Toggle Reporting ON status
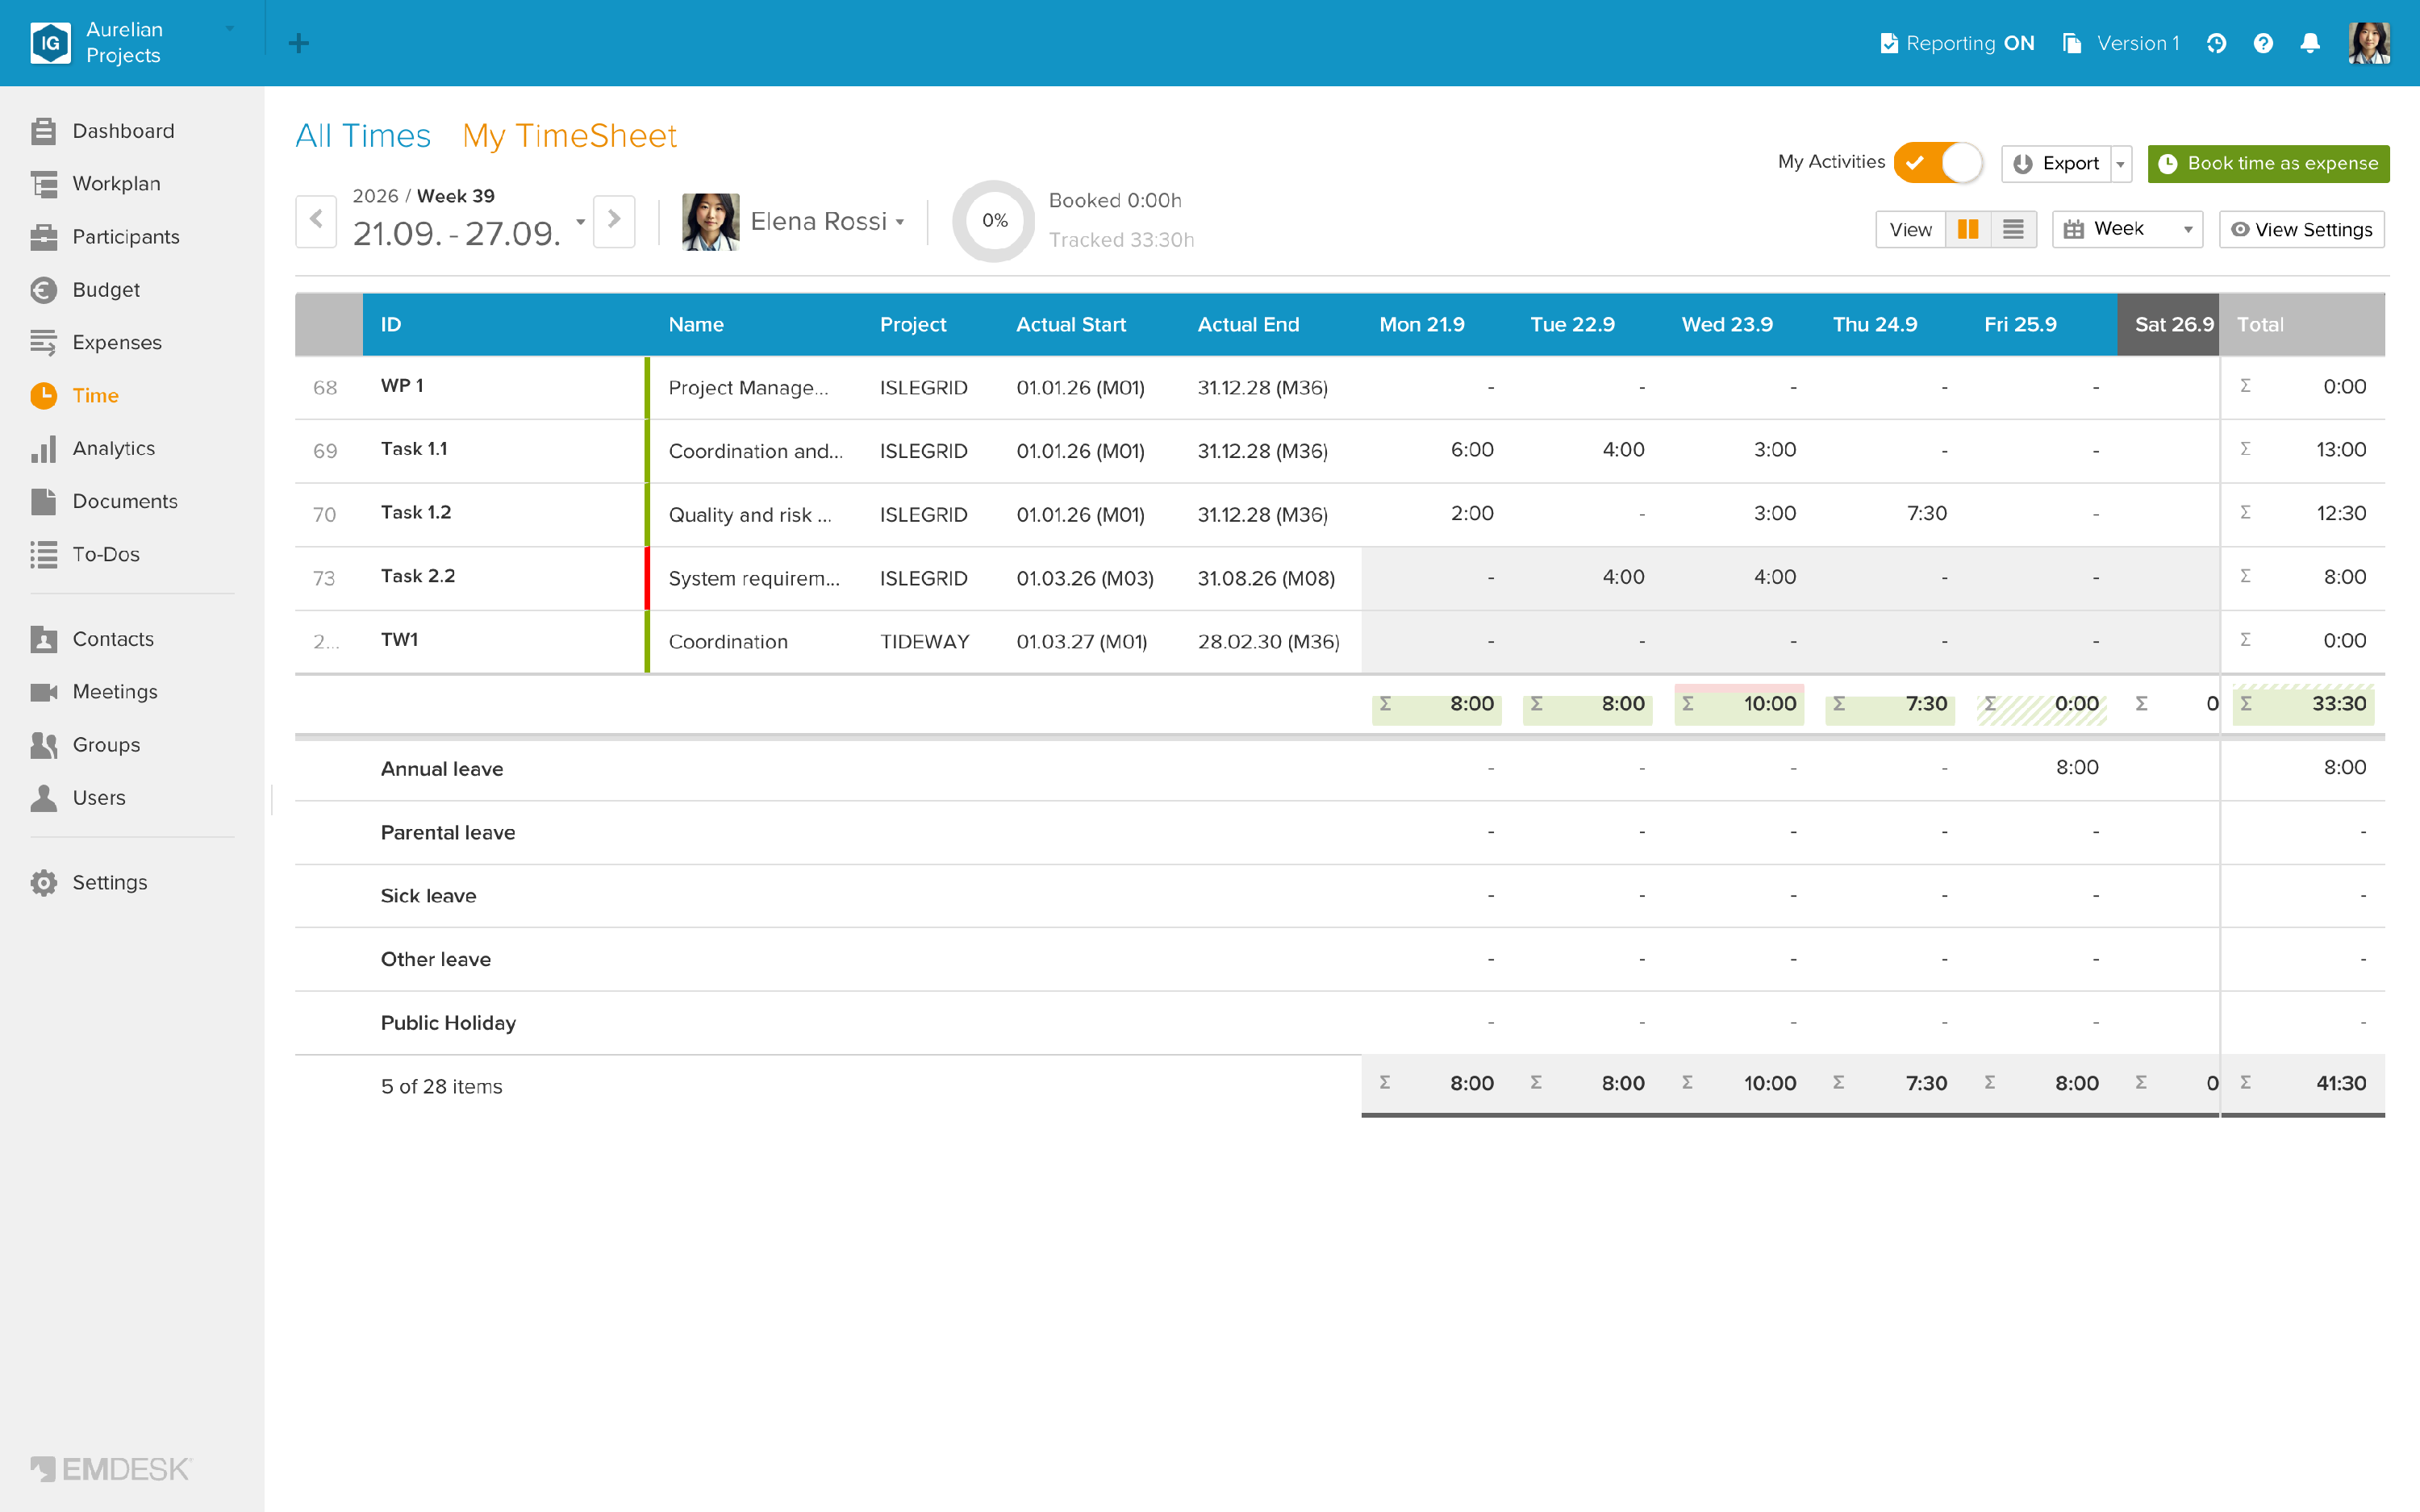This screenshot has width=2420, height=1512. click(1957, 43)
